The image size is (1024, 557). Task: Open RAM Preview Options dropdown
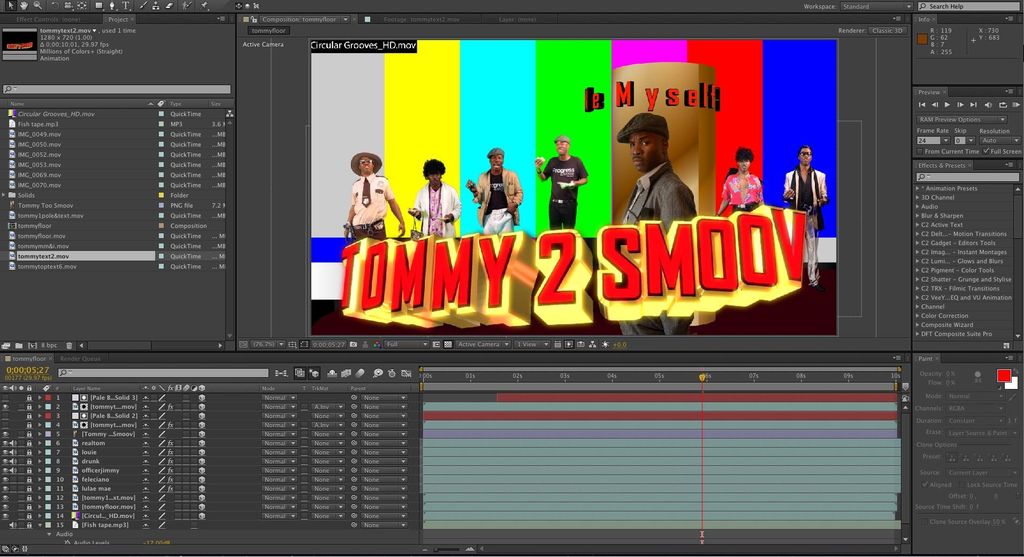pyautogui.click(x=962, y=119)
